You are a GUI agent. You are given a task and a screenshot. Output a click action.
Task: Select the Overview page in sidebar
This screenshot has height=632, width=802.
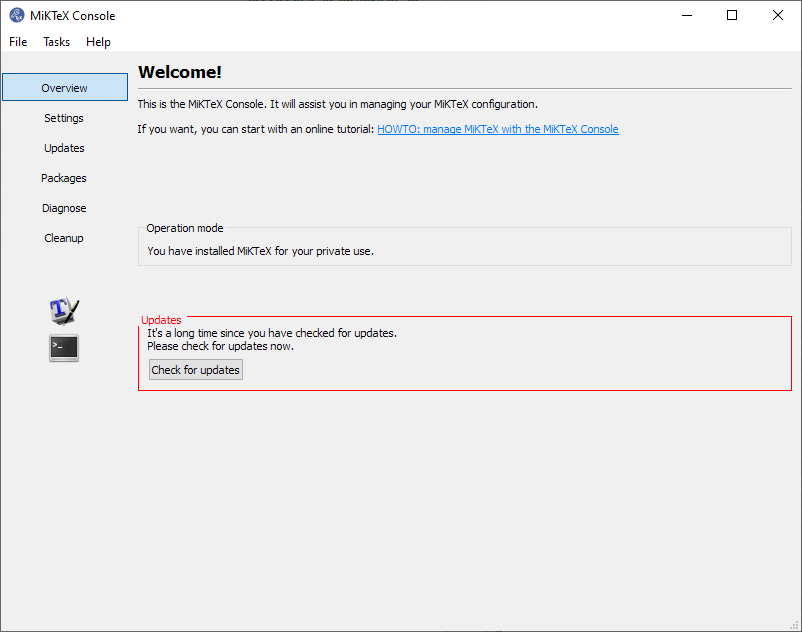click(64, 88)
